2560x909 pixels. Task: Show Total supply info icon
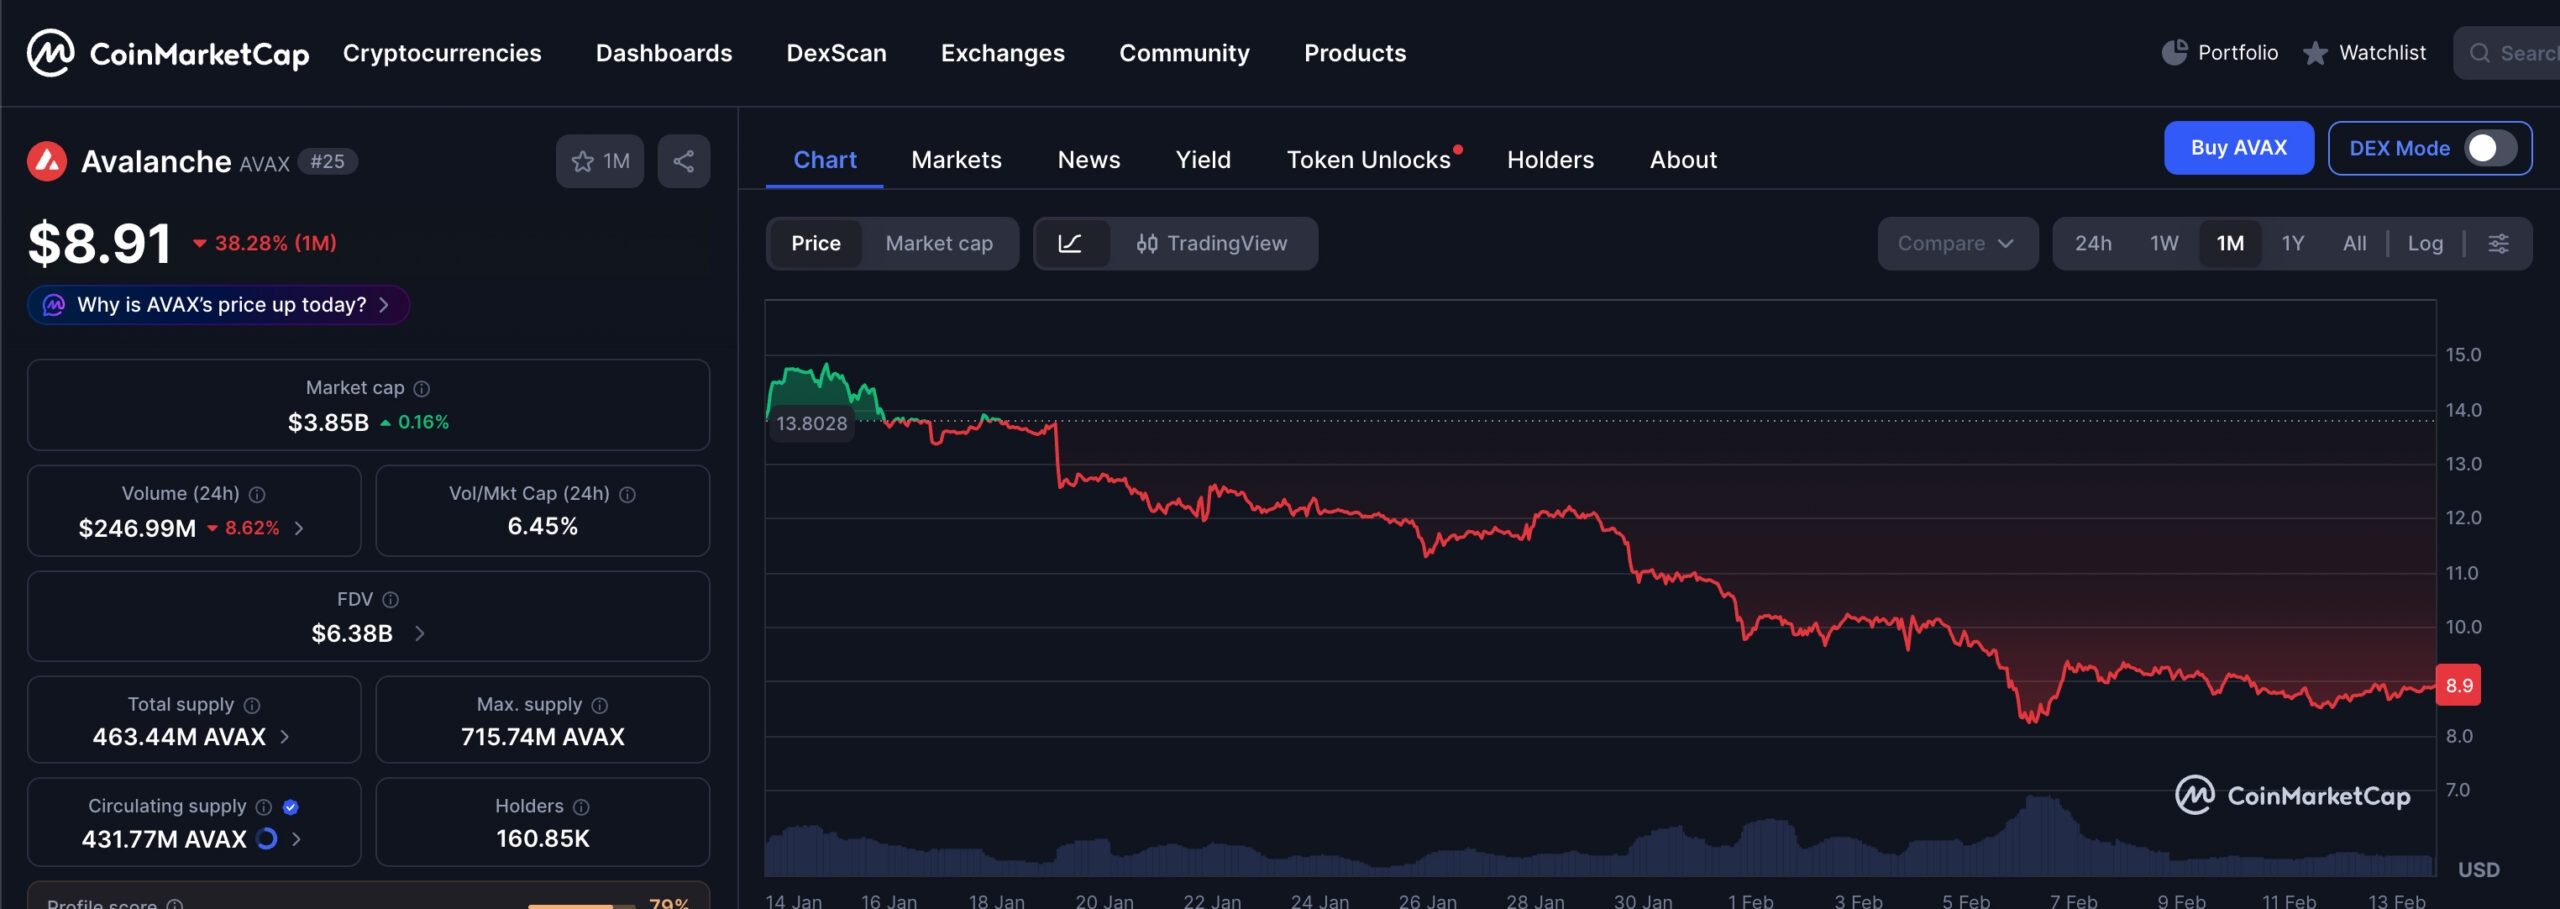pos(252,705)
